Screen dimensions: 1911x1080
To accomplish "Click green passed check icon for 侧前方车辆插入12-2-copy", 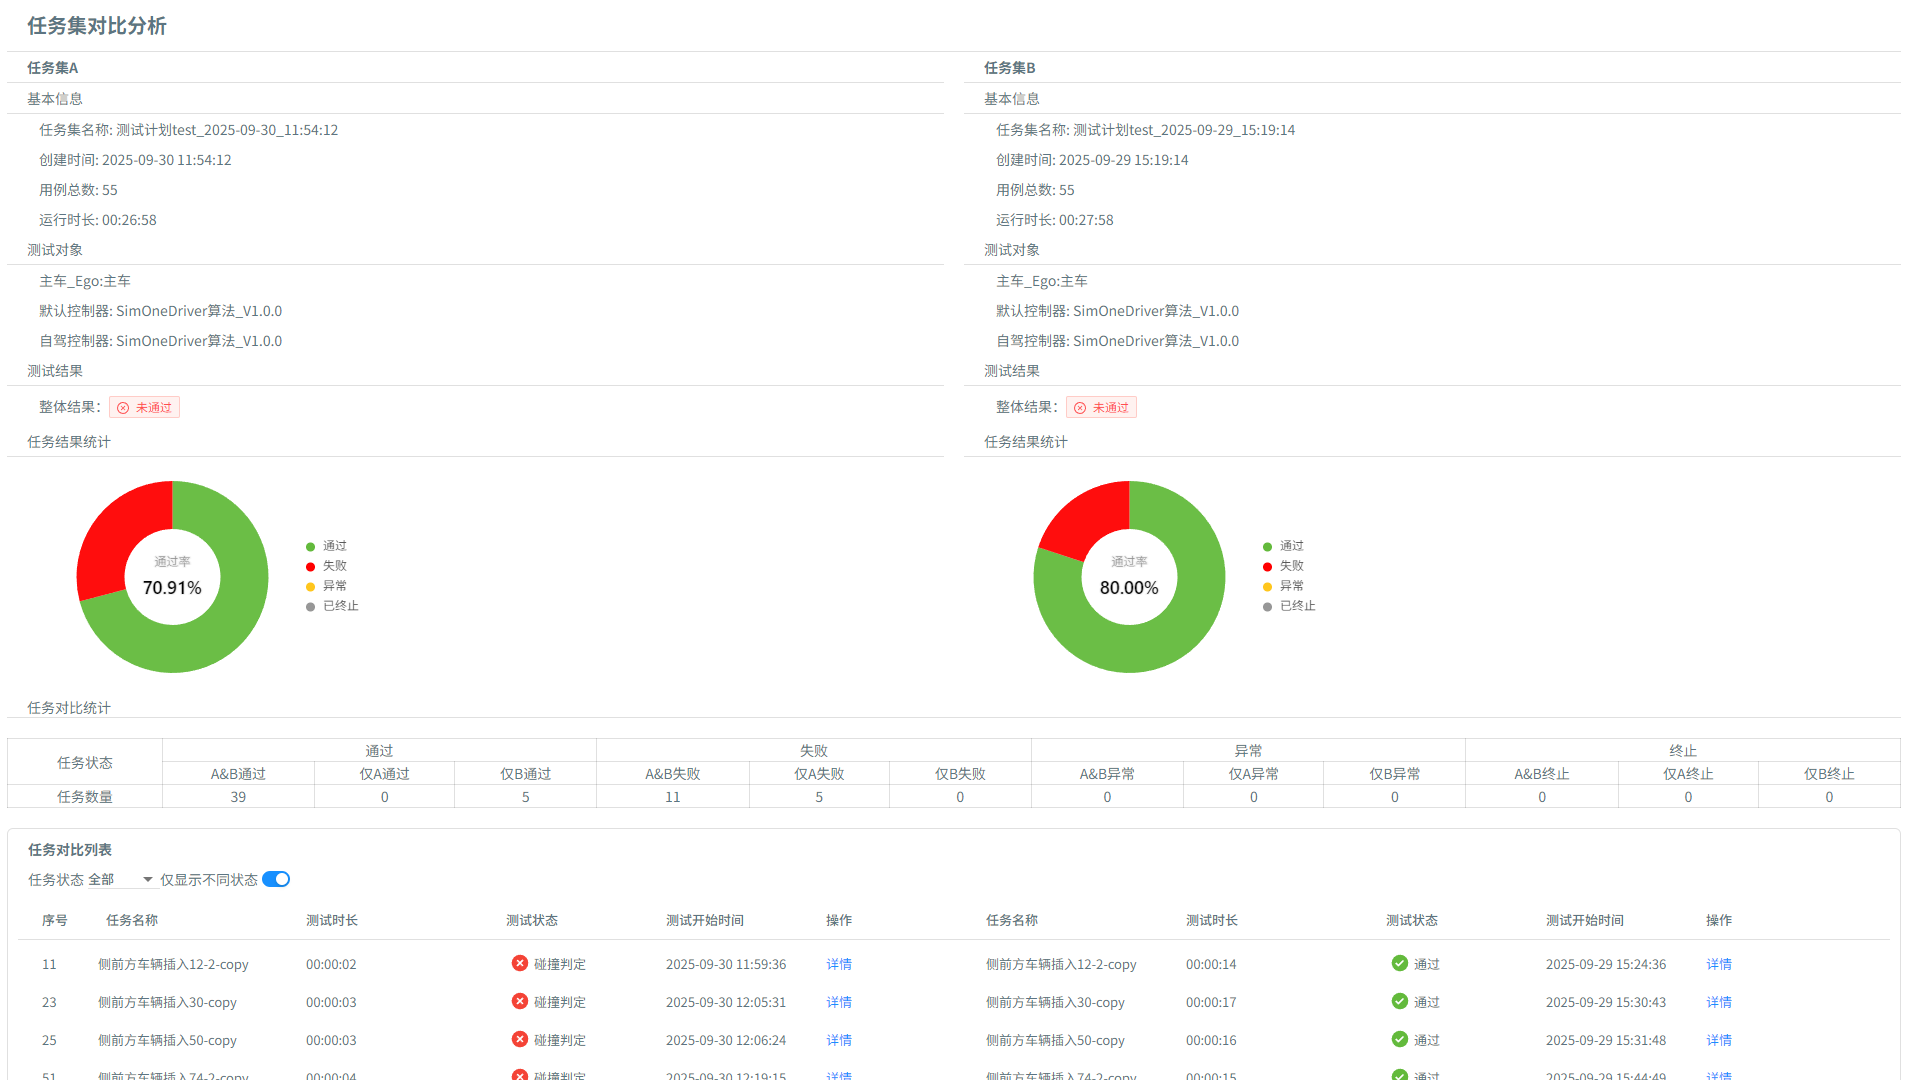I will (x=1399, y=963).
